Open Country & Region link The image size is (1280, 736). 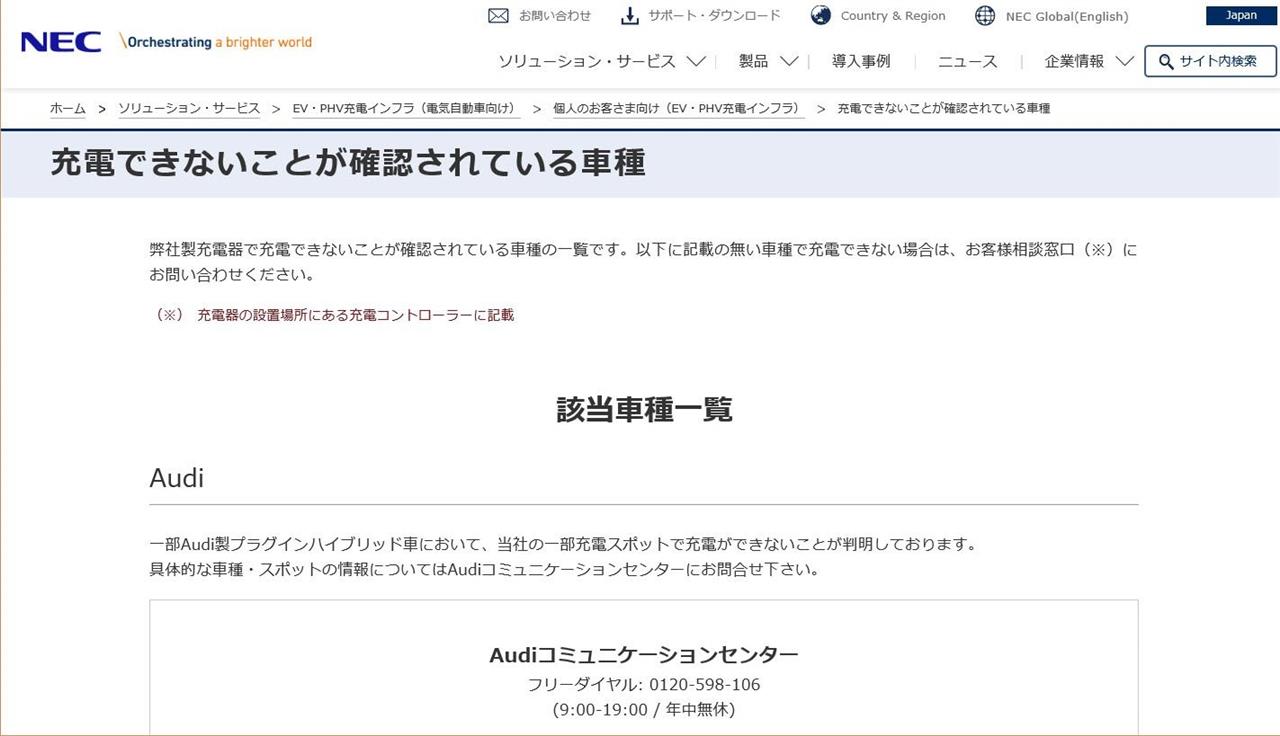[x=893, y=16]
